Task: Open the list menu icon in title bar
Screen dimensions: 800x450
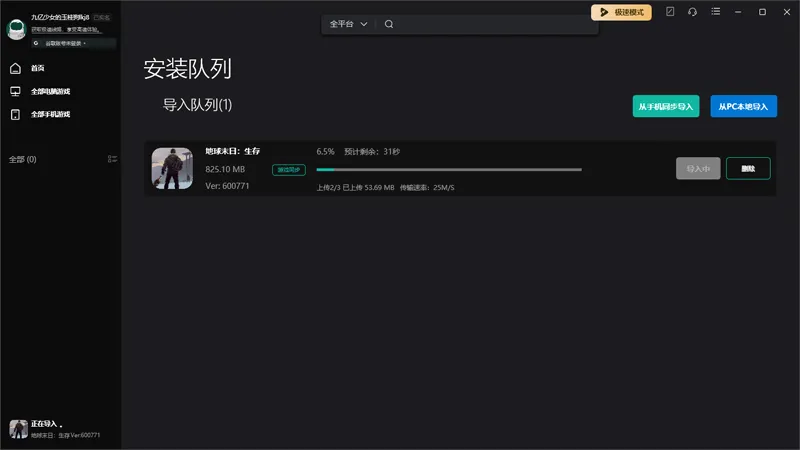Action: (716, 11)
